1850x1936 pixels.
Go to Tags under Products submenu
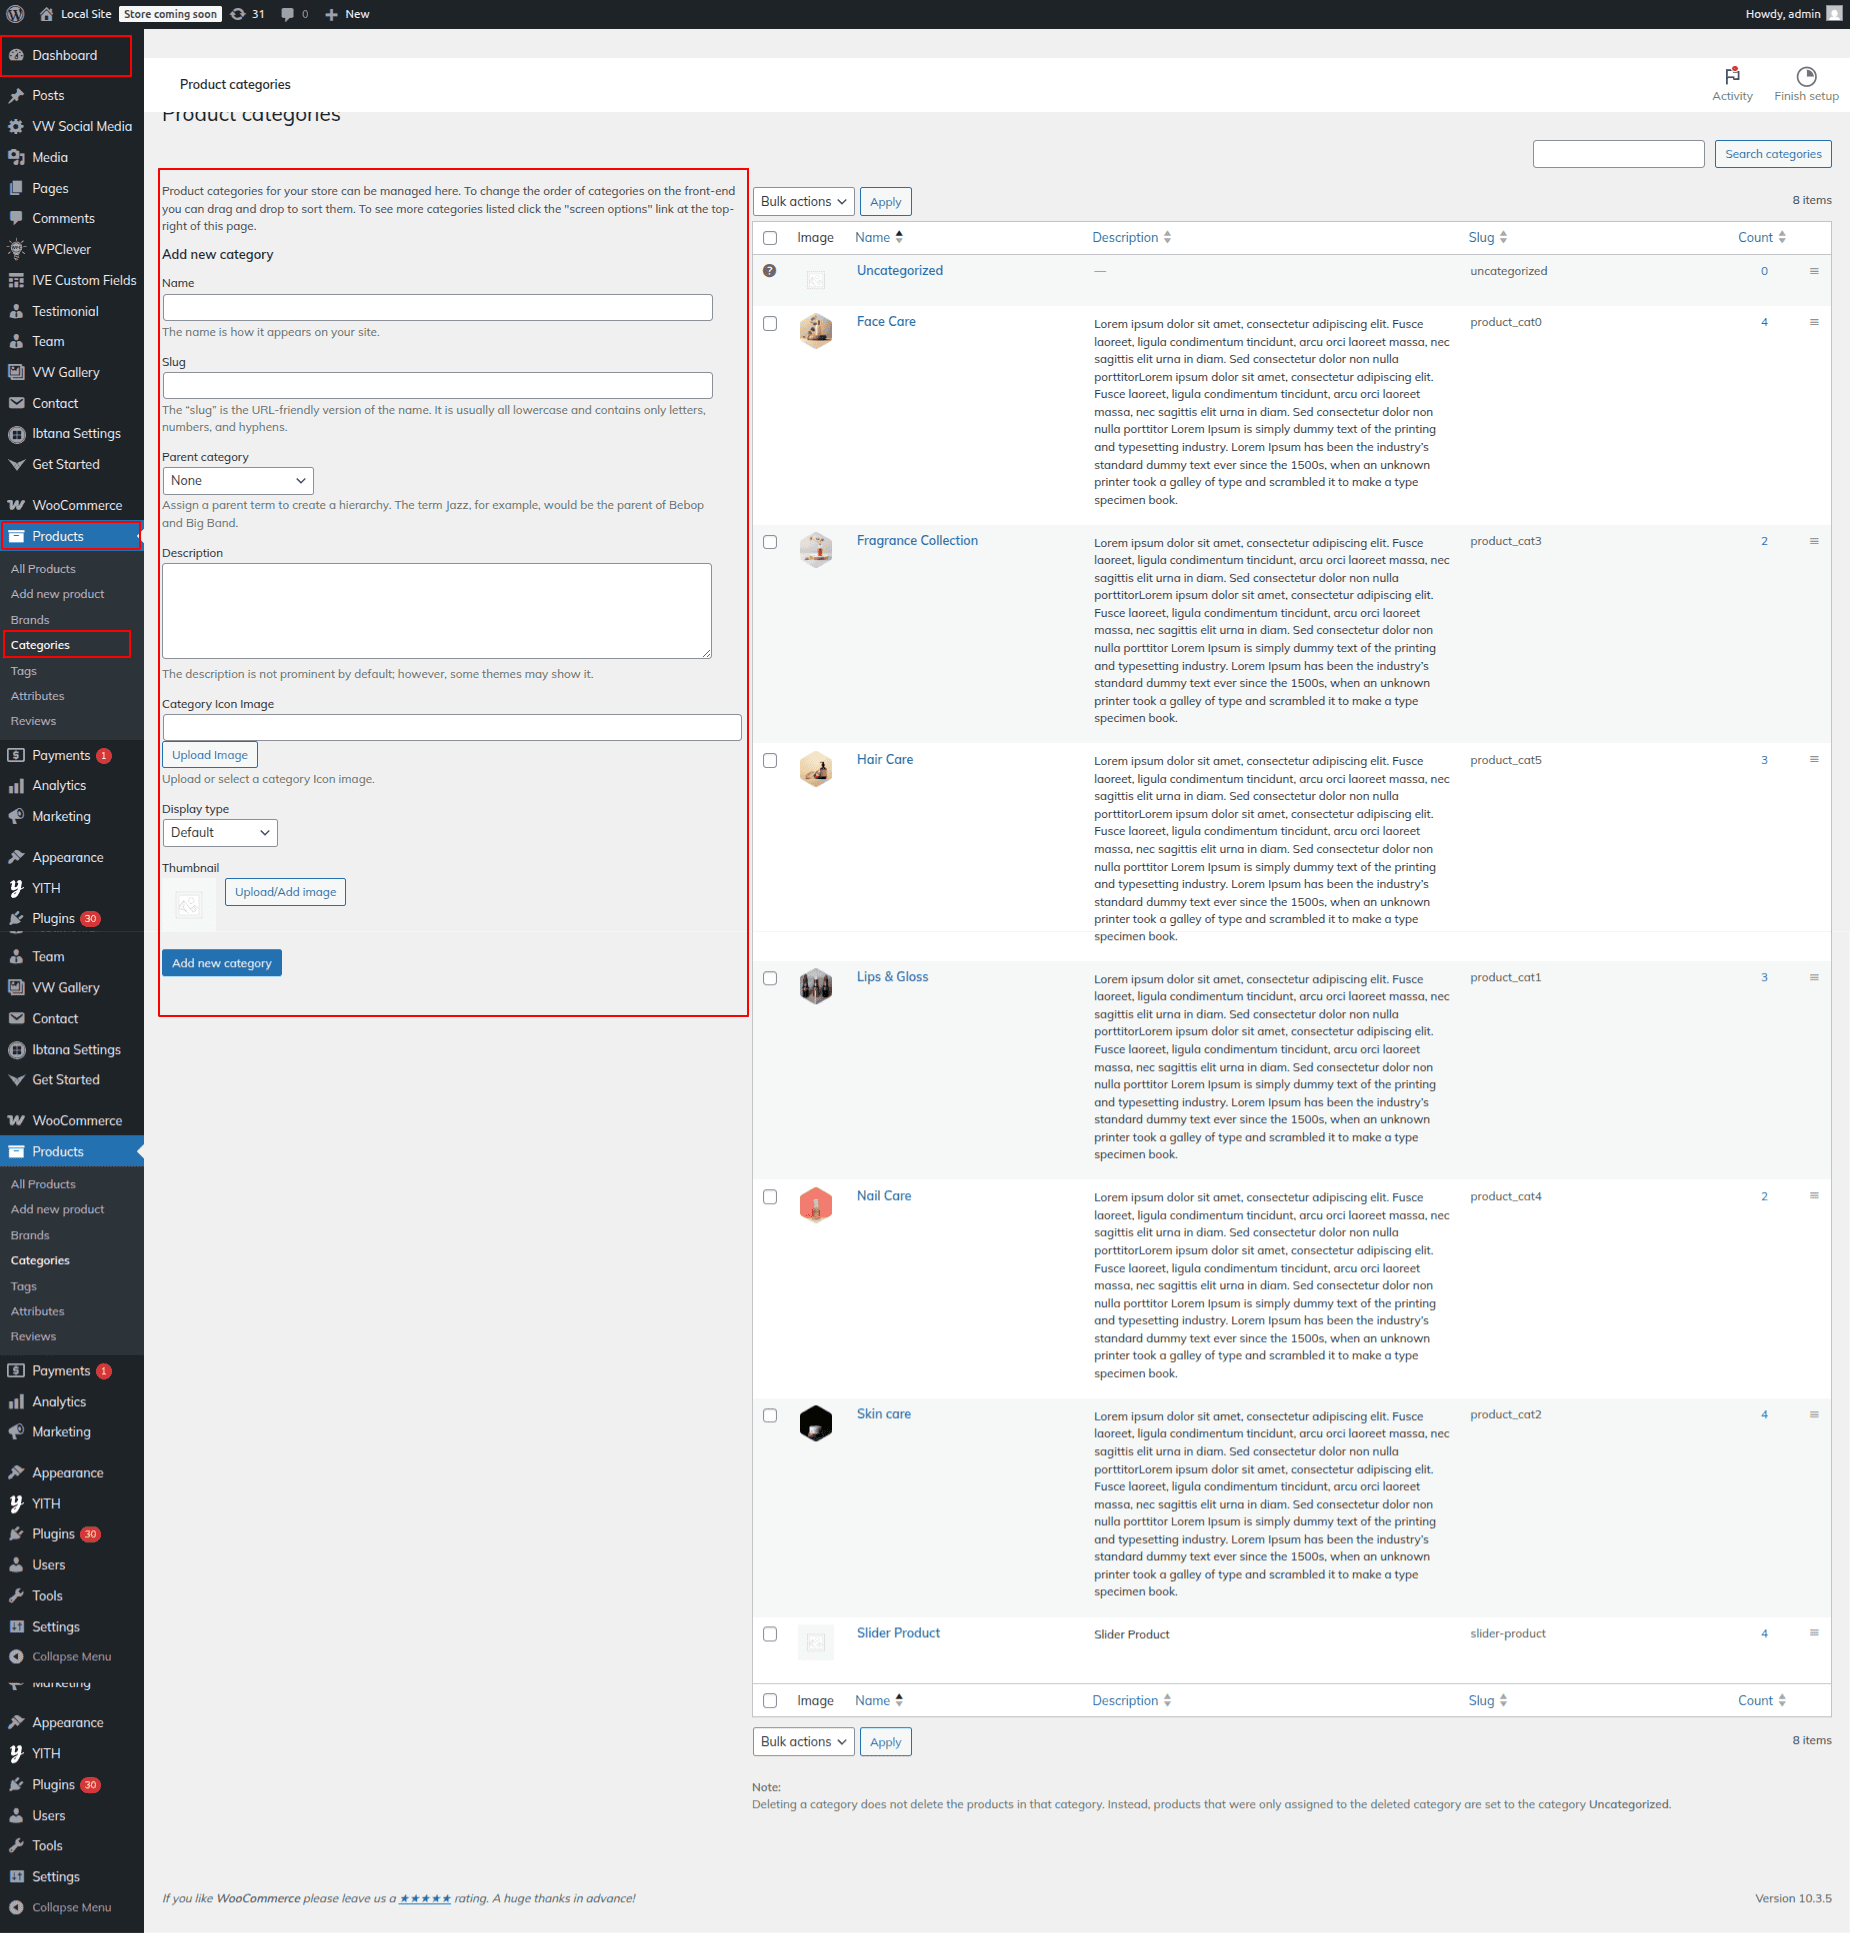[24, 671]
